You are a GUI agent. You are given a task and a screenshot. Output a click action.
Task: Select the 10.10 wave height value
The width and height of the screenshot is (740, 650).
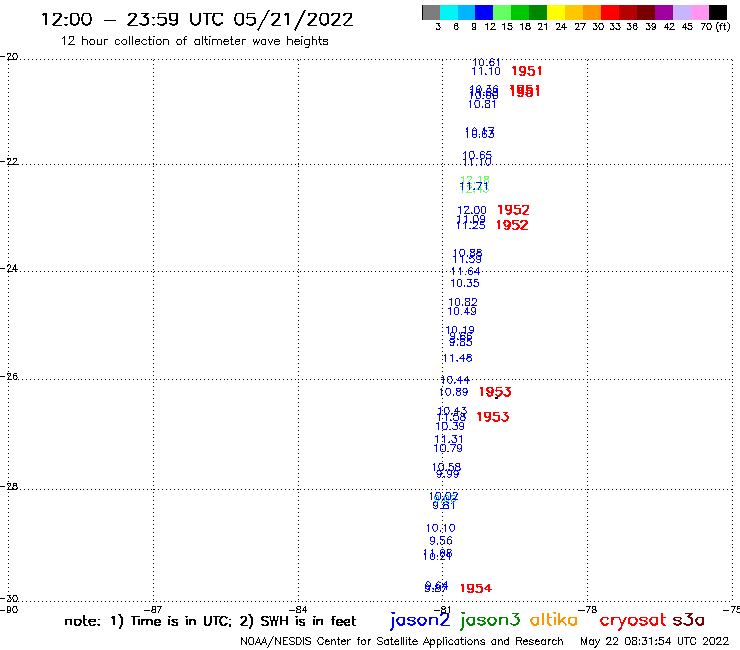point(441,528)
